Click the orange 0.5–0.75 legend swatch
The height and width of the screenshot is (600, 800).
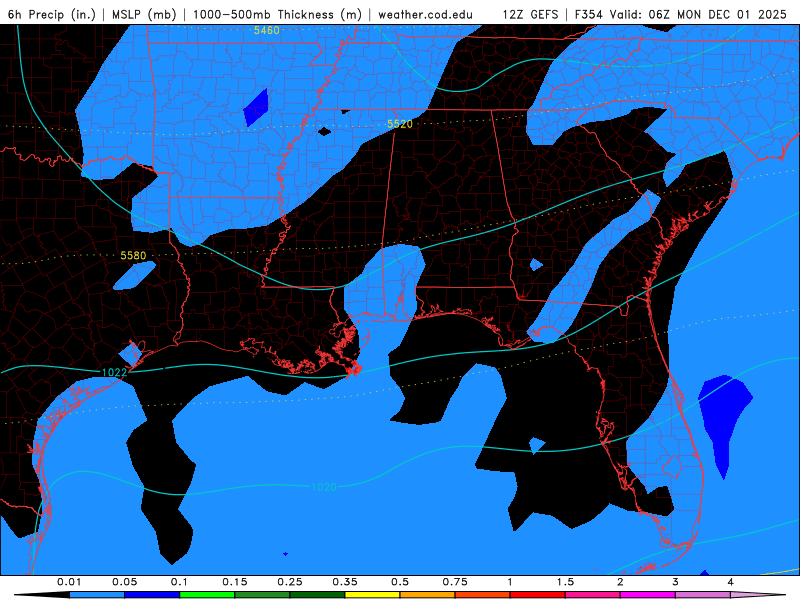click(428, 595)
